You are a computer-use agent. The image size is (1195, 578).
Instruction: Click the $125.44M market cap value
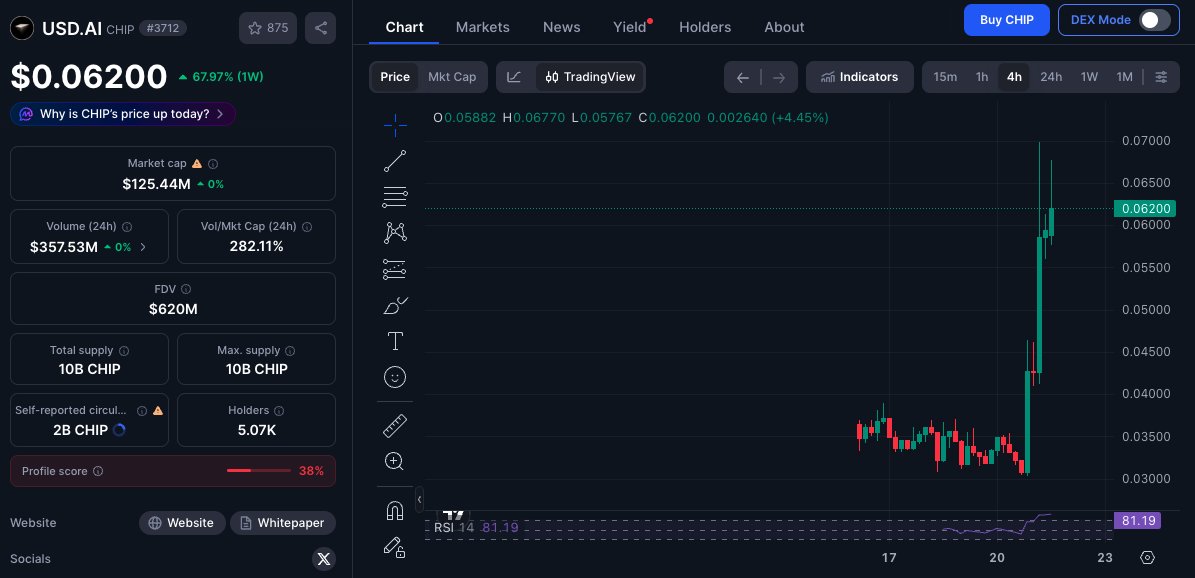tap(156, 184)
